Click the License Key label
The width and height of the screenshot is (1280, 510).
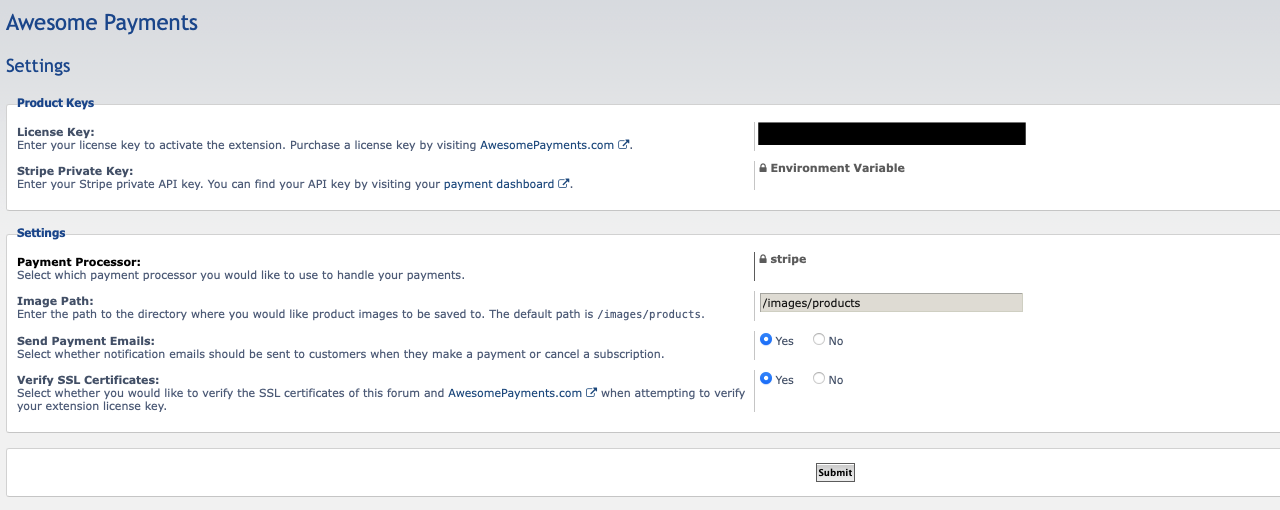[56, 132]
